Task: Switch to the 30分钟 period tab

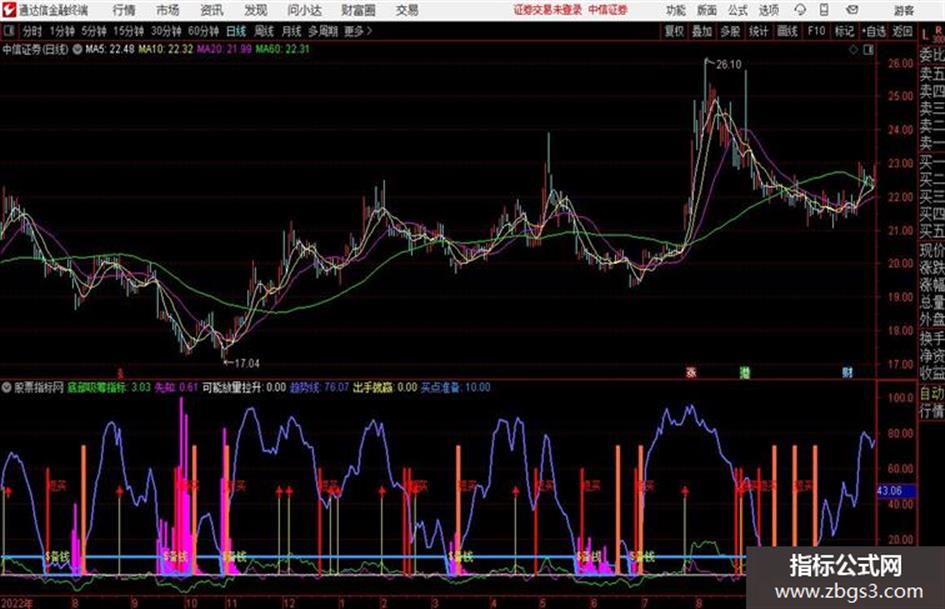Action: 166,31
